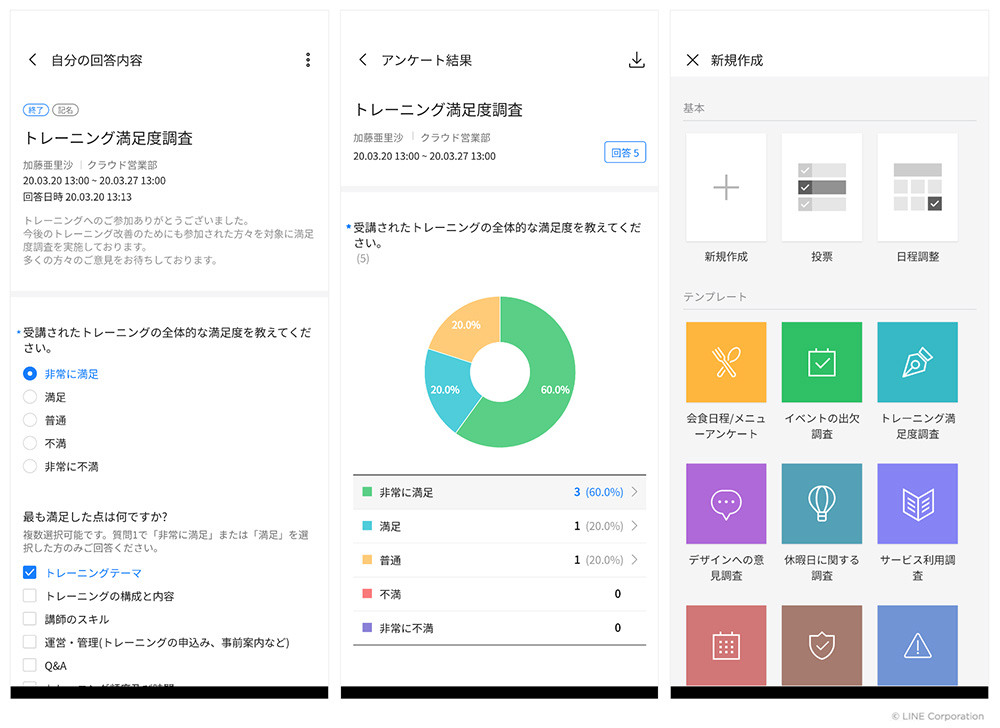Select the 不満 radio button
Viewport: 1000px width, 728px height.
coord(29,443)
